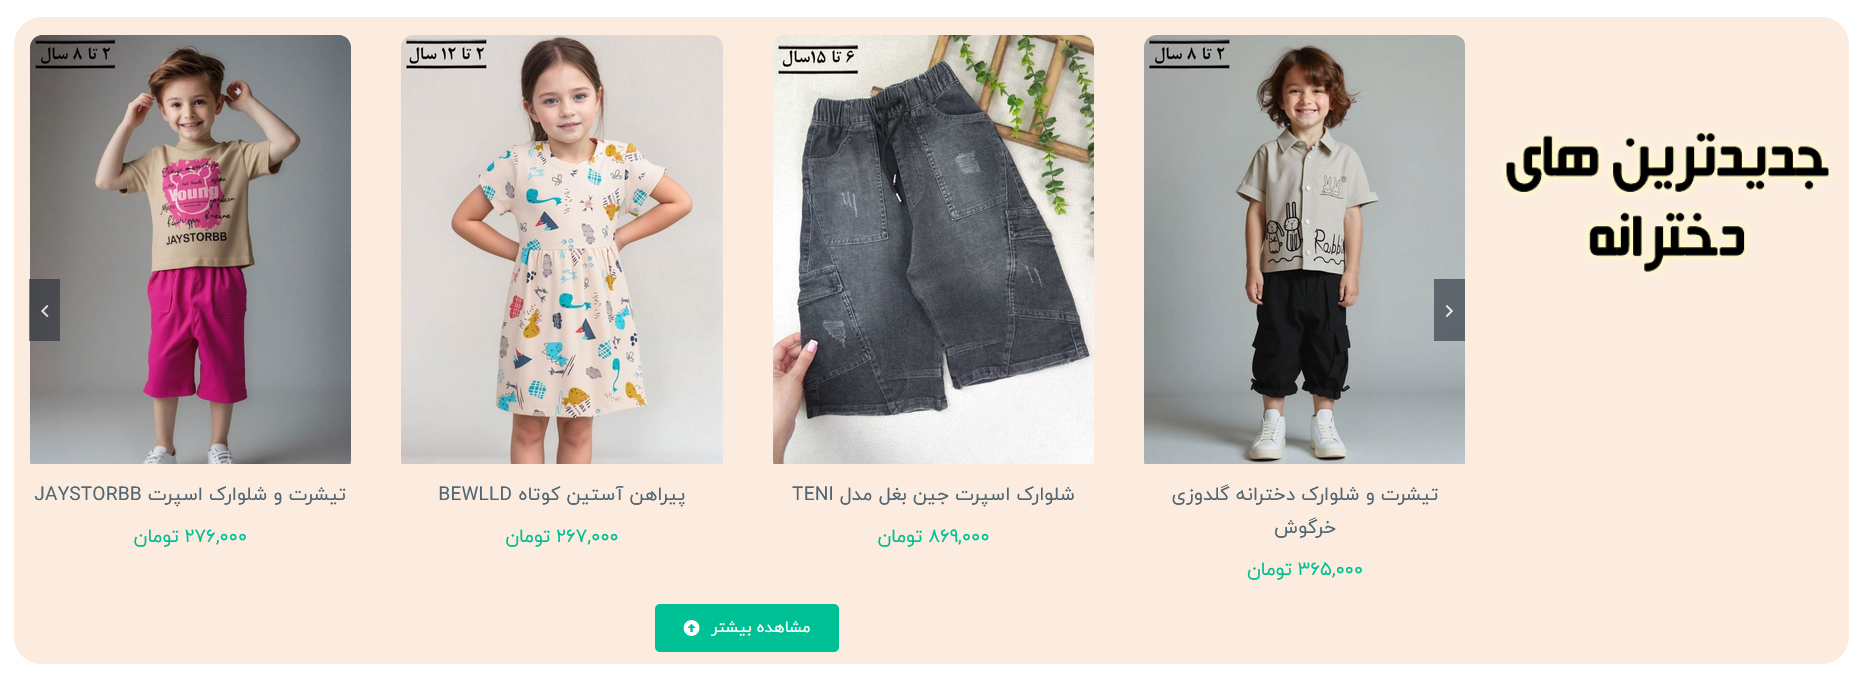Screen dimensions: 1872x678
Task: Open the JAYSTORBB t-shirt and shorts image
Action: click(190, 249)
